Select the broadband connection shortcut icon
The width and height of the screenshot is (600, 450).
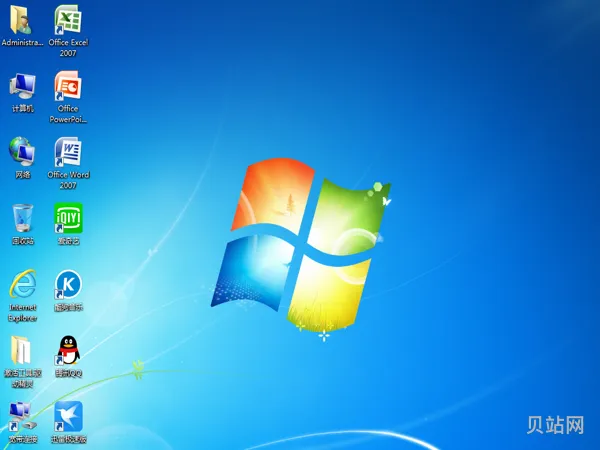[22, 417]
